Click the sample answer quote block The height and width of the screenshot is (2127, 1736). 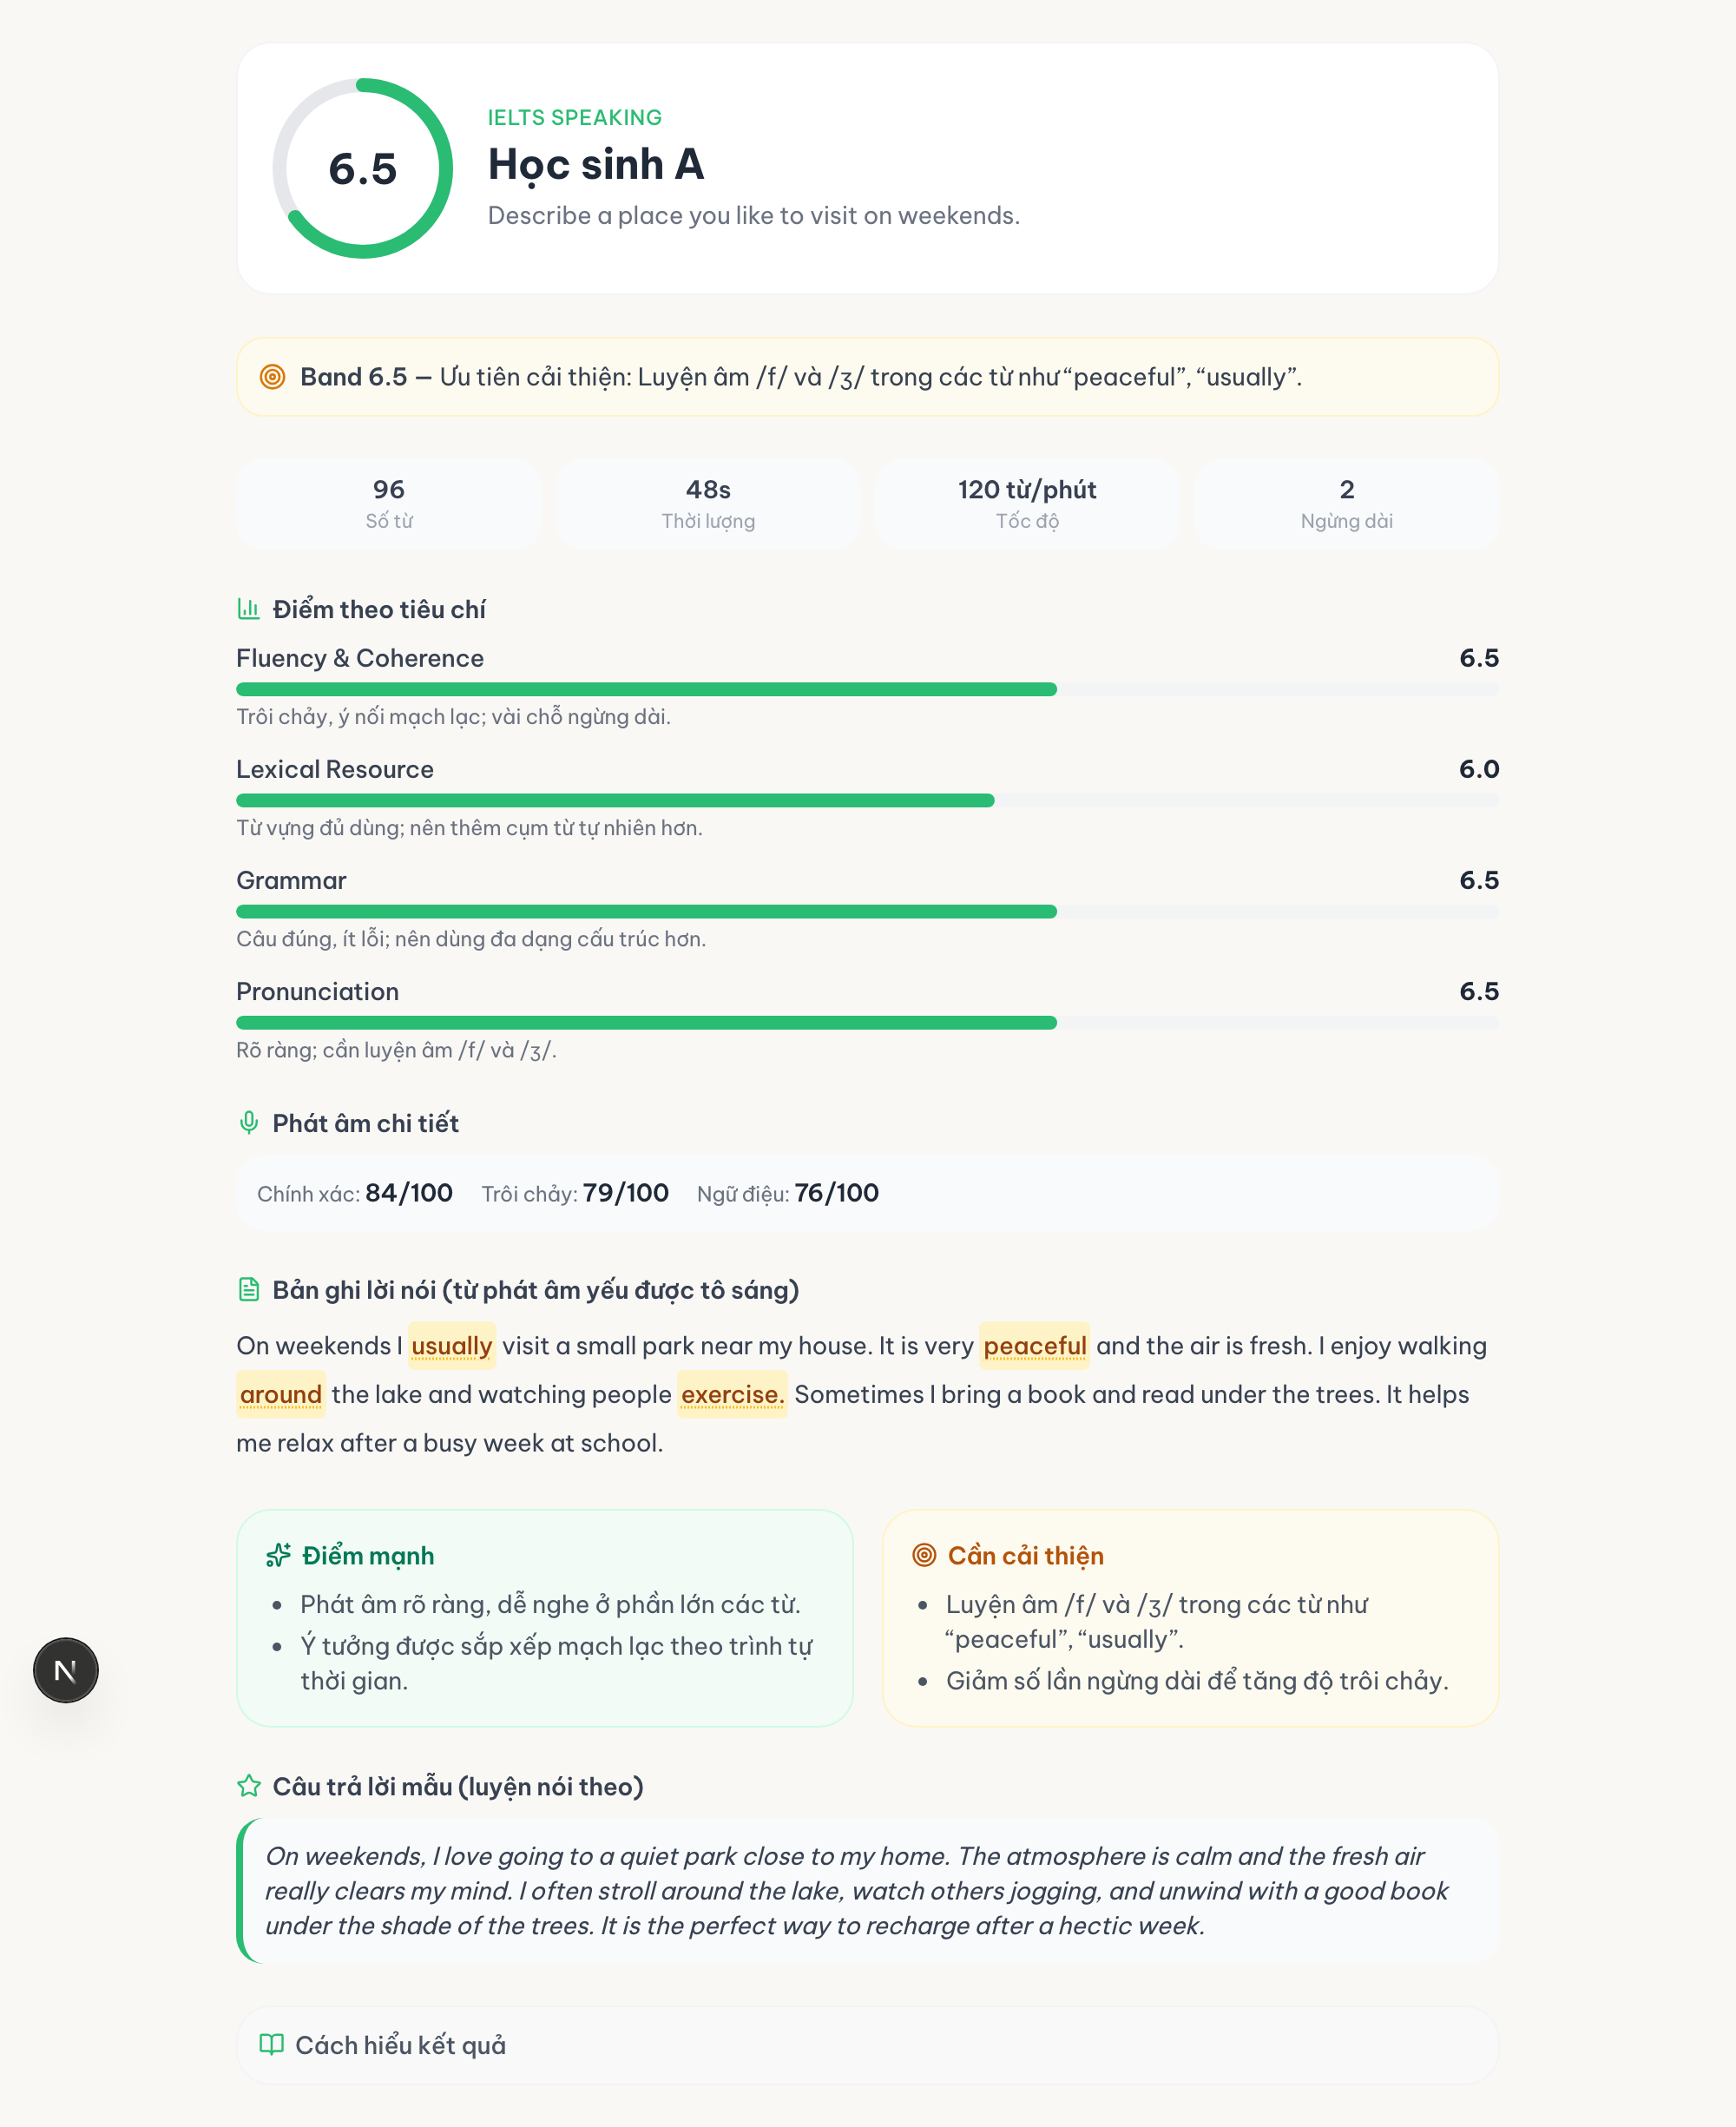(867, 1890)
